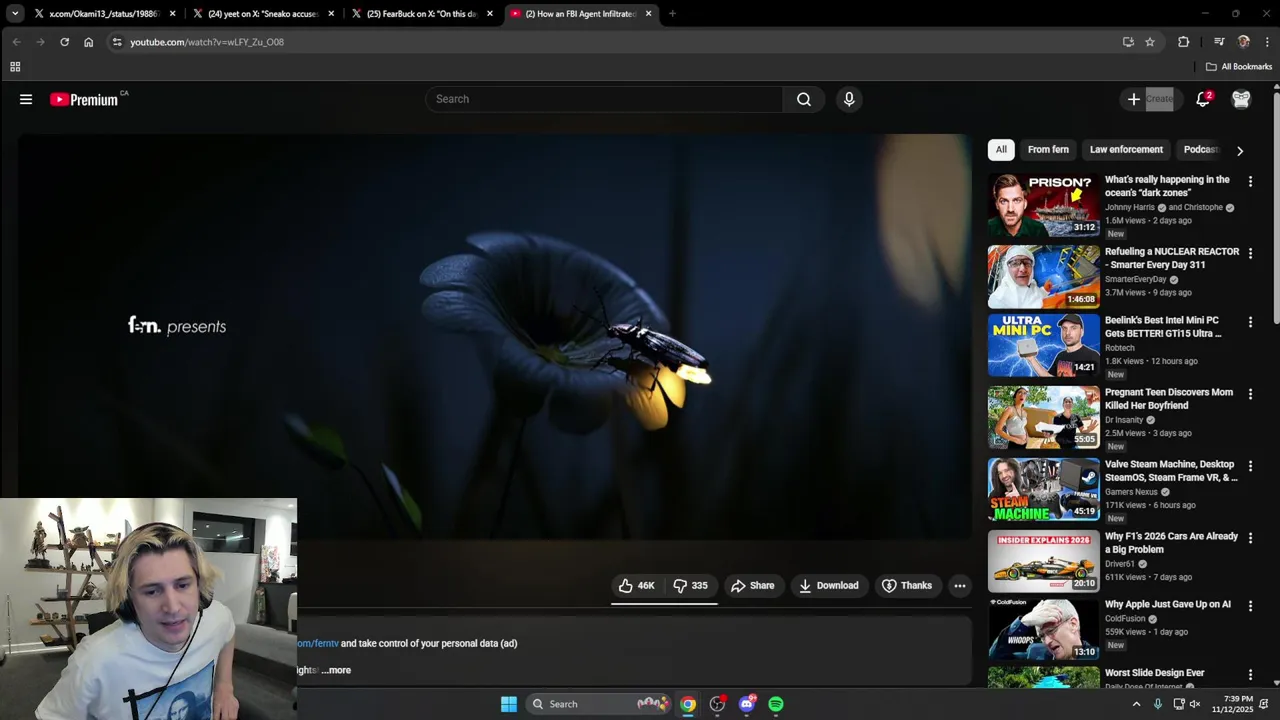The height and width of the screenshot is (720, 1280).
Task: Open options for ocean's dark zones video
Action: [1250, 182]
